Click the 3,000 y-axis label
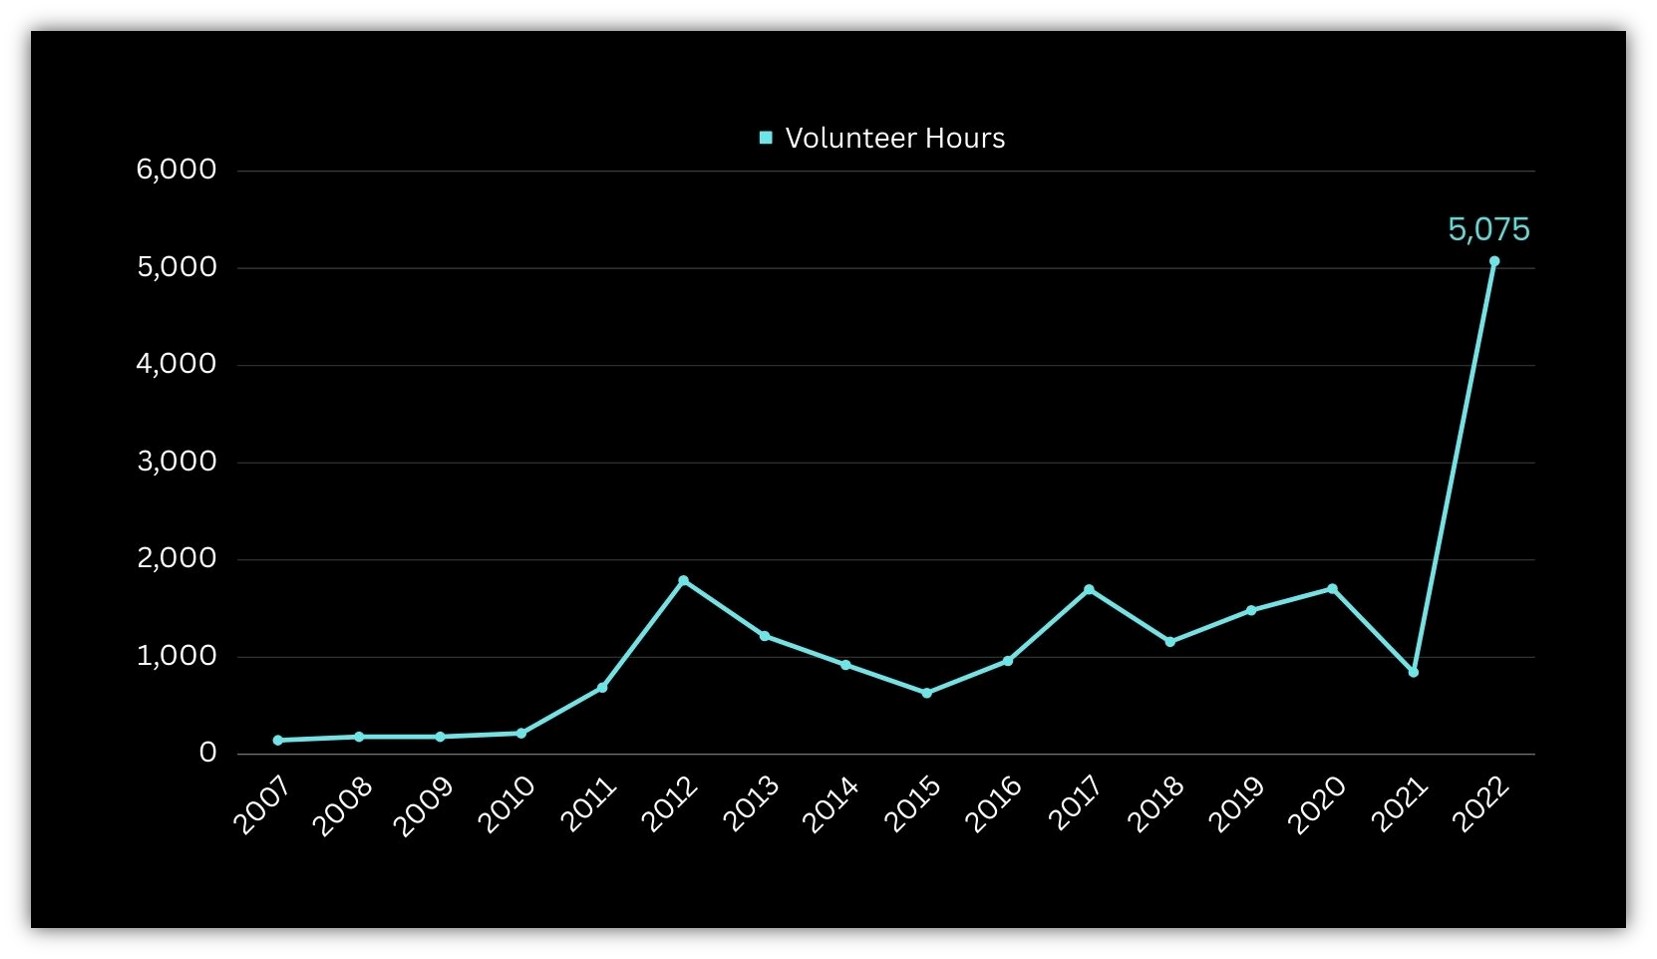The width and height of the screenshot is (1657, 959). tap(176, 461)
